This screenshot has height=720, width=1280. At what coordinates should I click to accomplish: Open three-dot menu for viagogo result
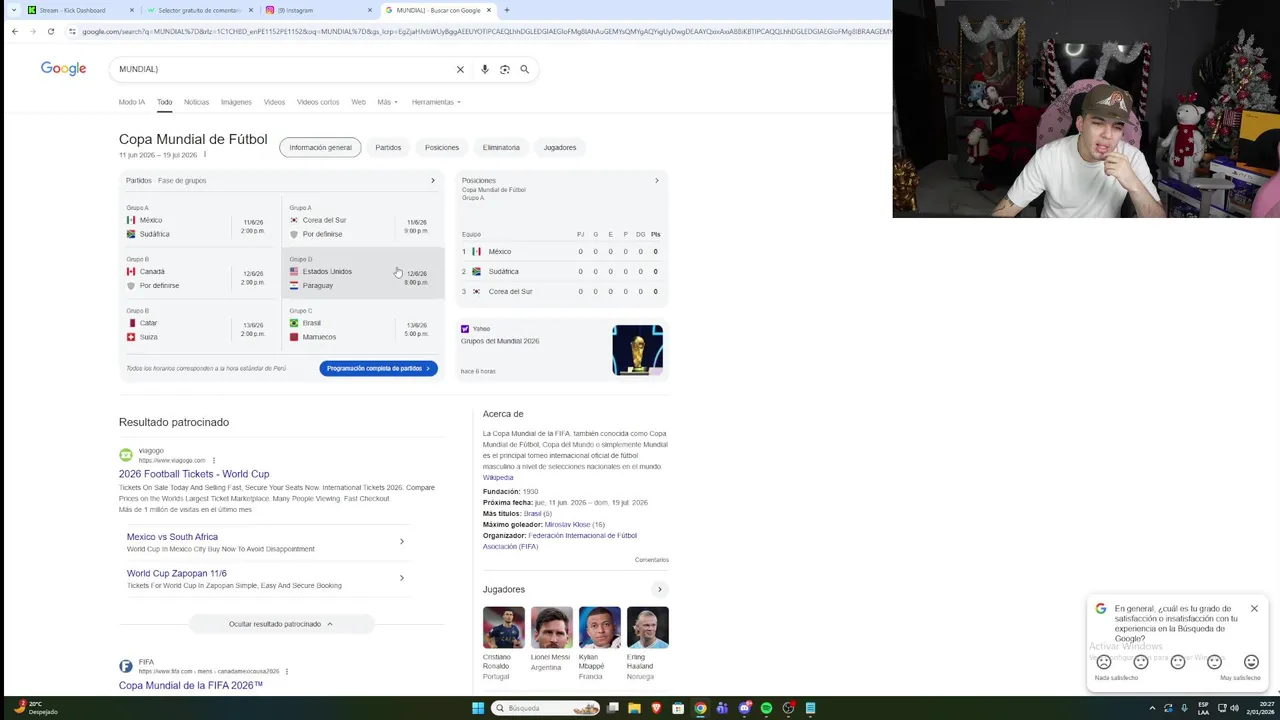click(214, 460)
